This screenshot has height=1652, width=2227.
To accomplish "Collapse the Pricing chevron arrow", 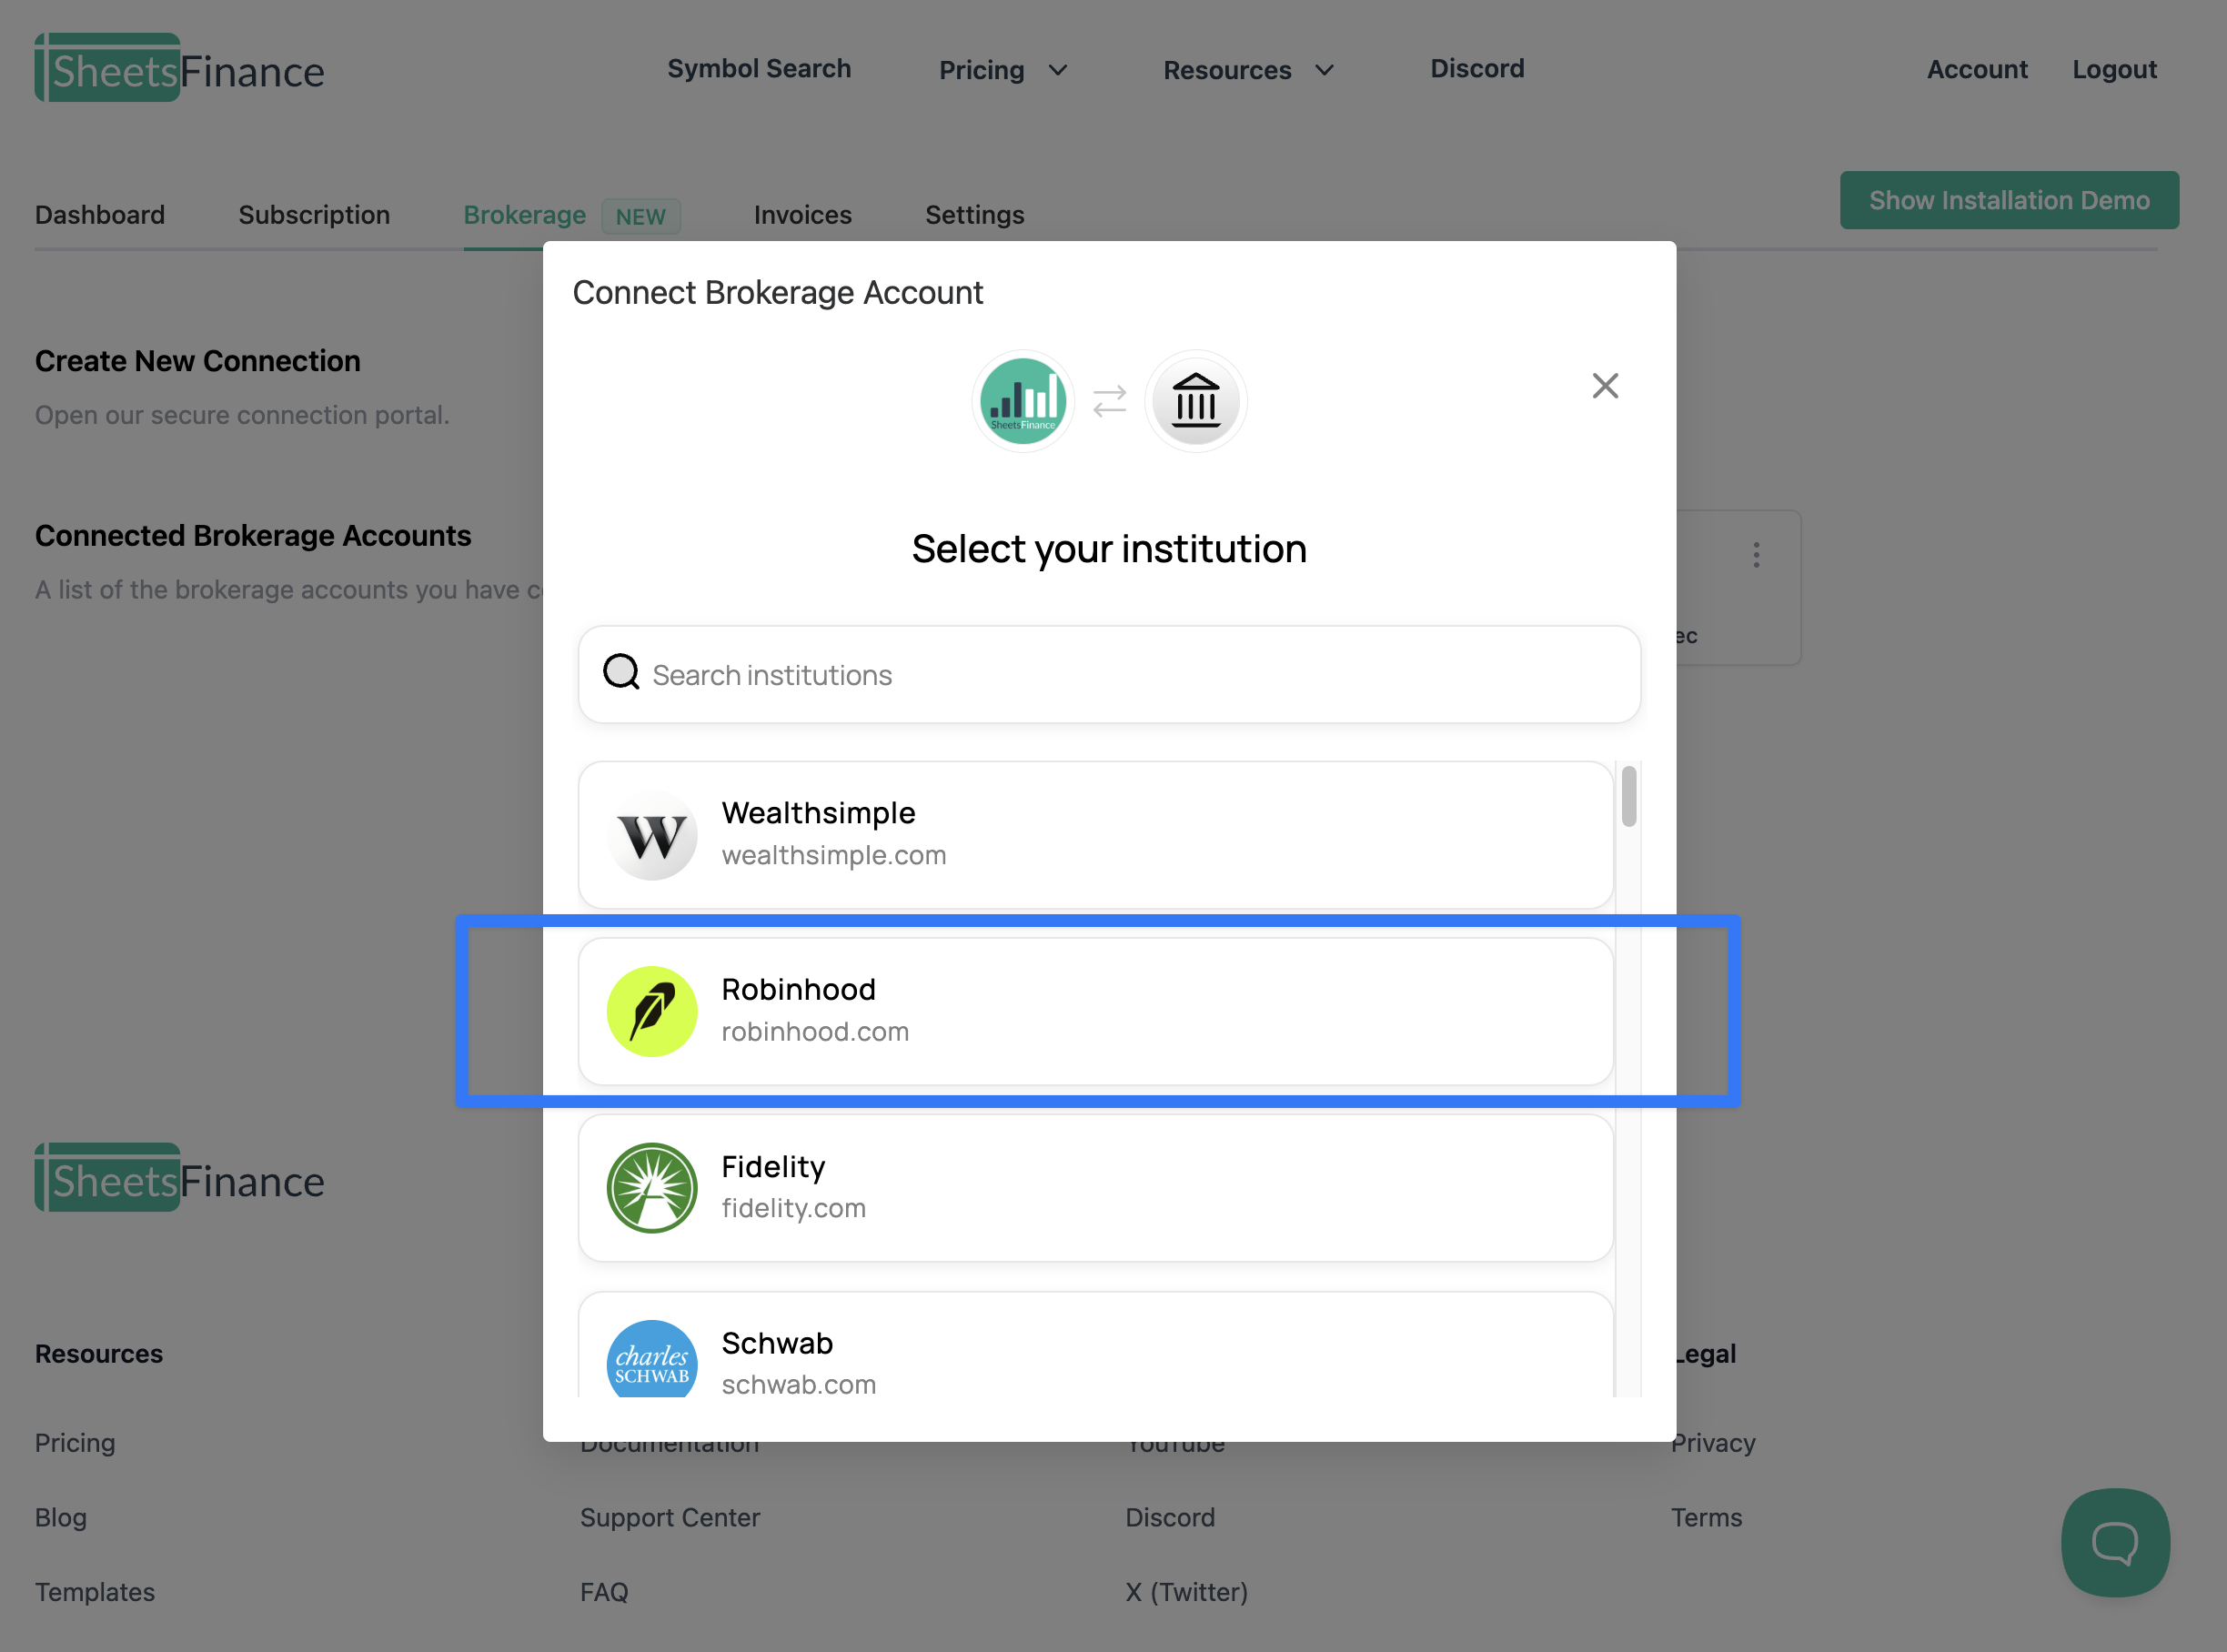I will pyautogui.click(x=1059, y=70).
